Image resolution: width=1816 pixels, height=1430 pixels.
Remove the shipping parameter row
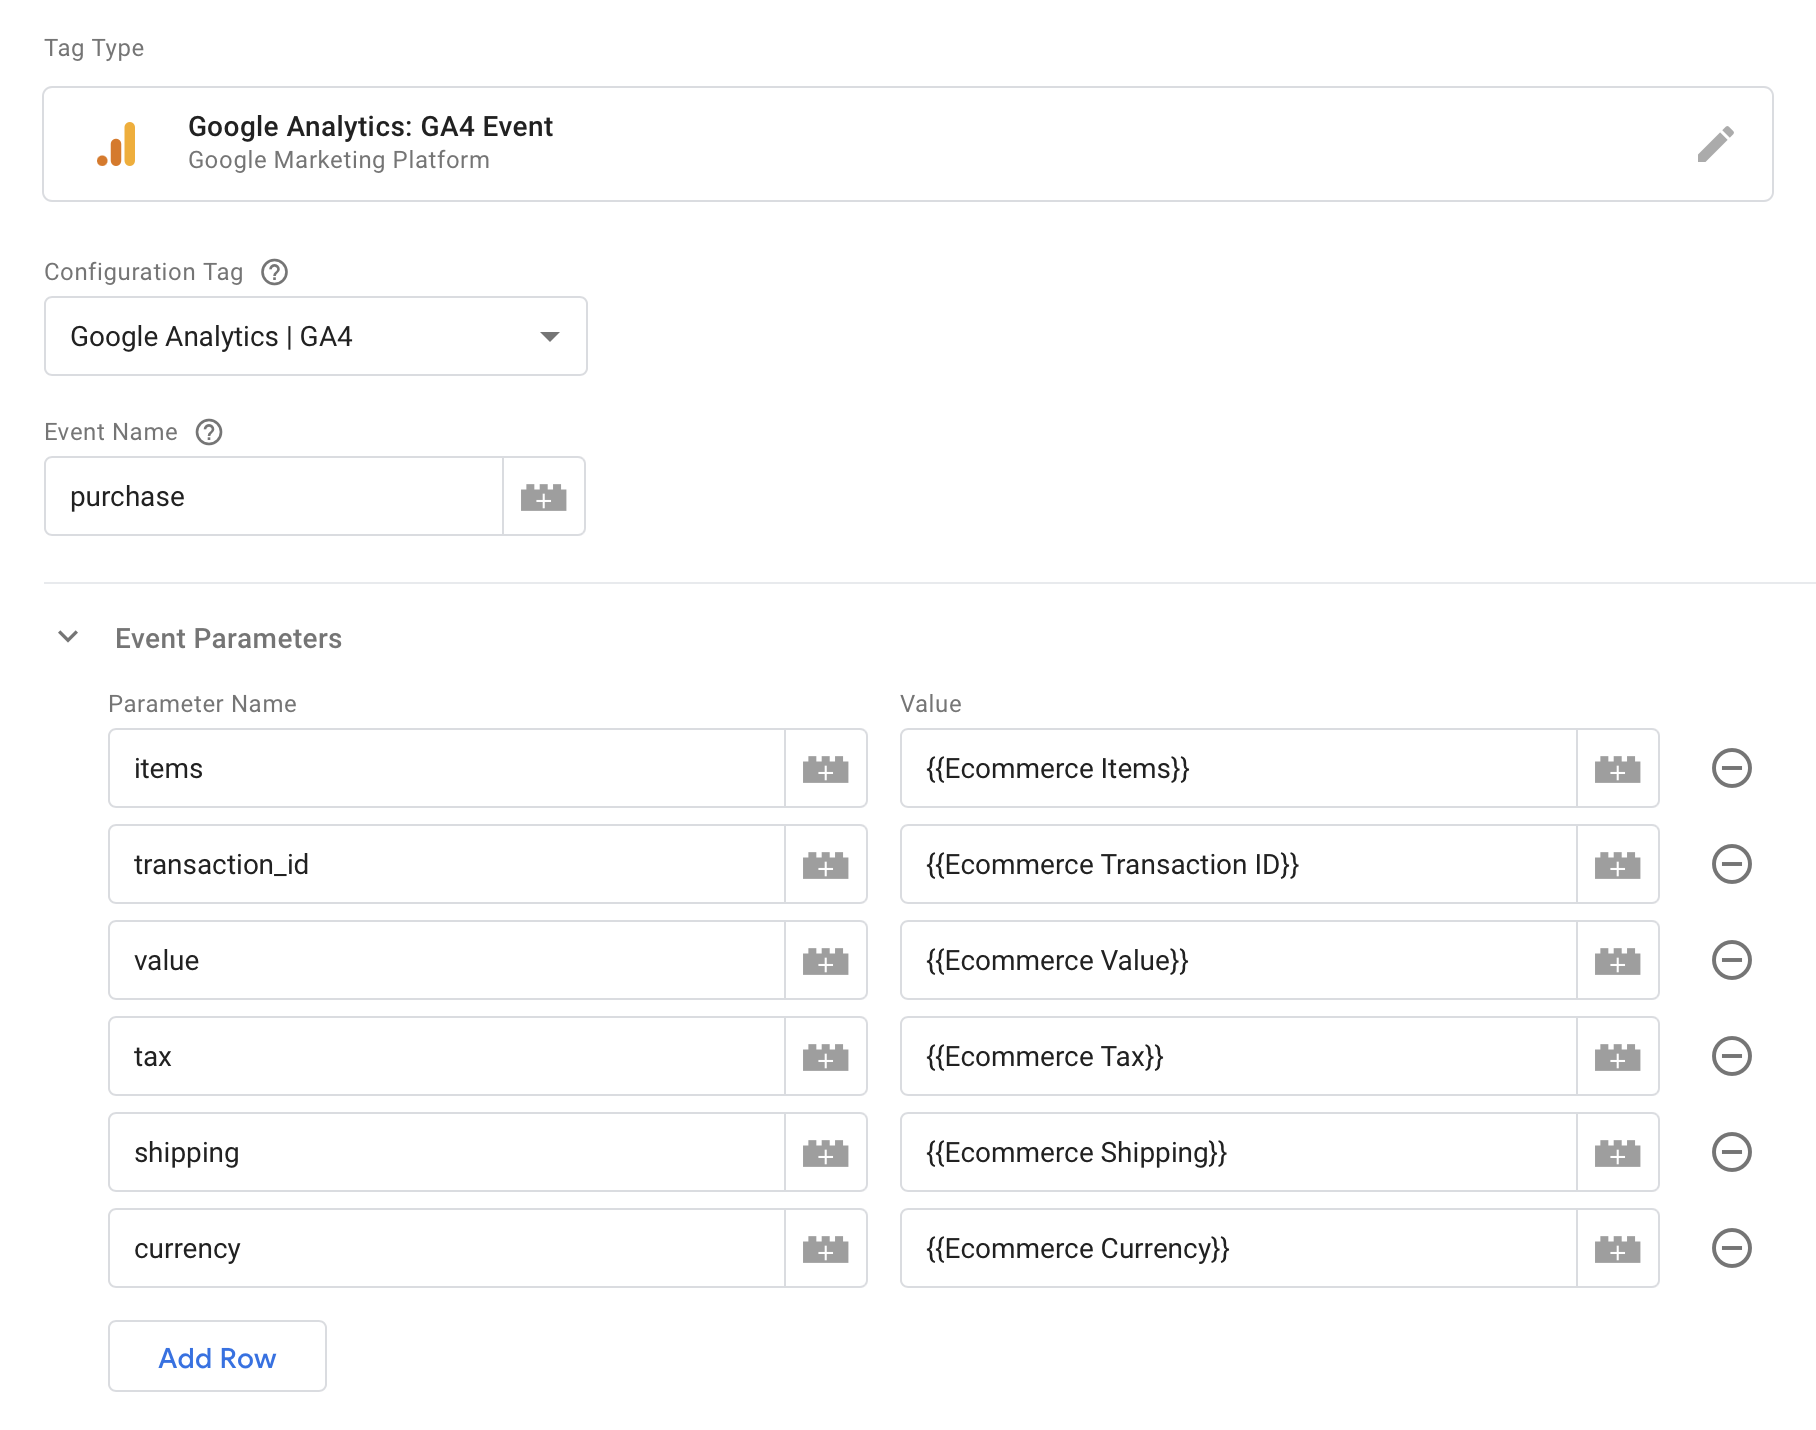1731,1152
